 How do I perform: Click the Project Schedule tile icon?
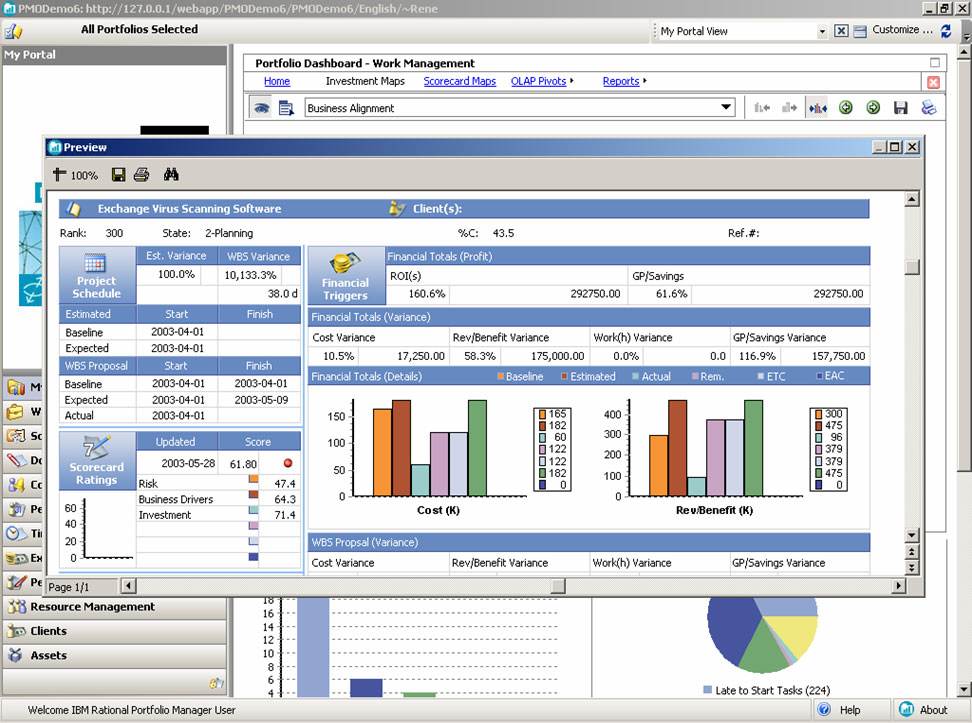point(95,263)
